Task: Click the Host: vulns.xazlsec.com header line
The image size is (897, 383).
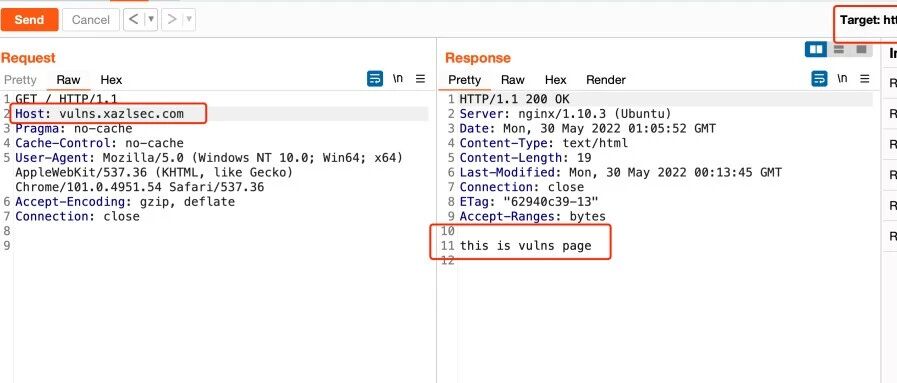Action: [100, 114]
